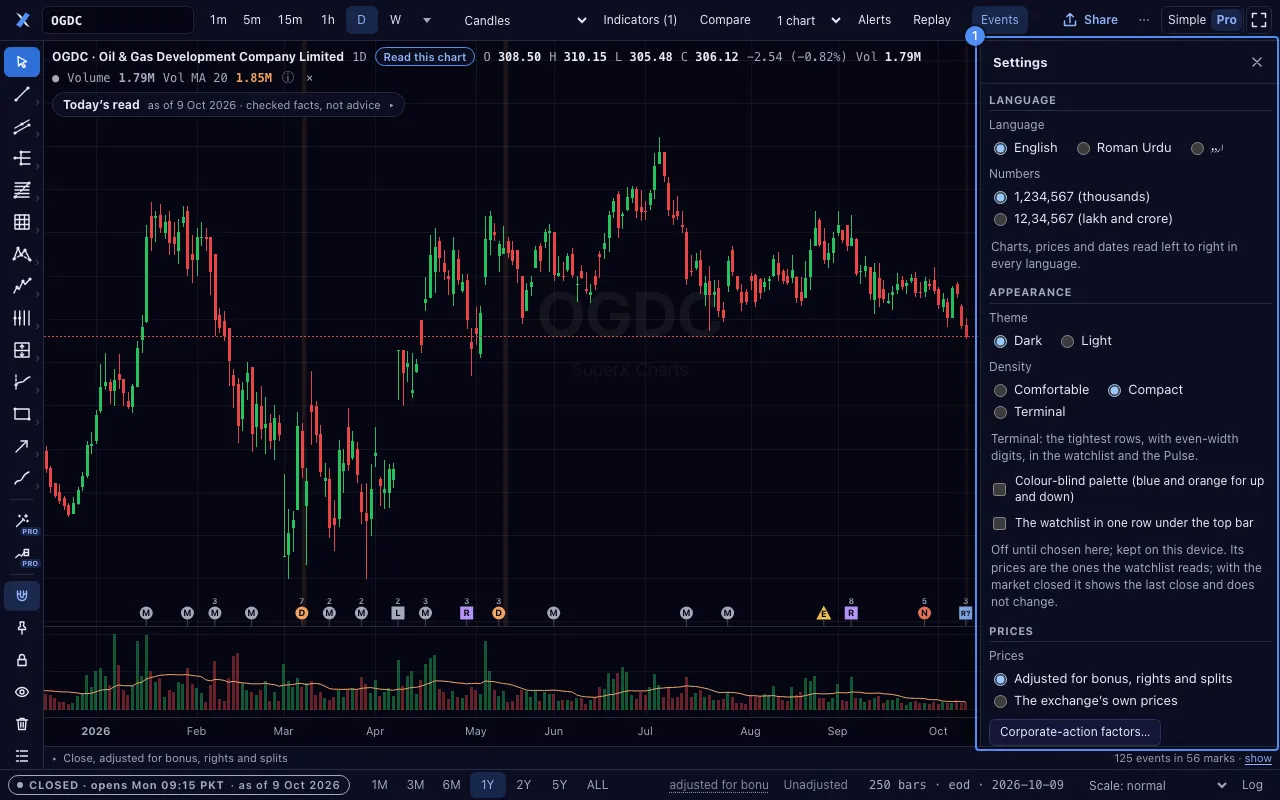
Task: Choose the parallel channel tool
Action: (x=22, y=126)
